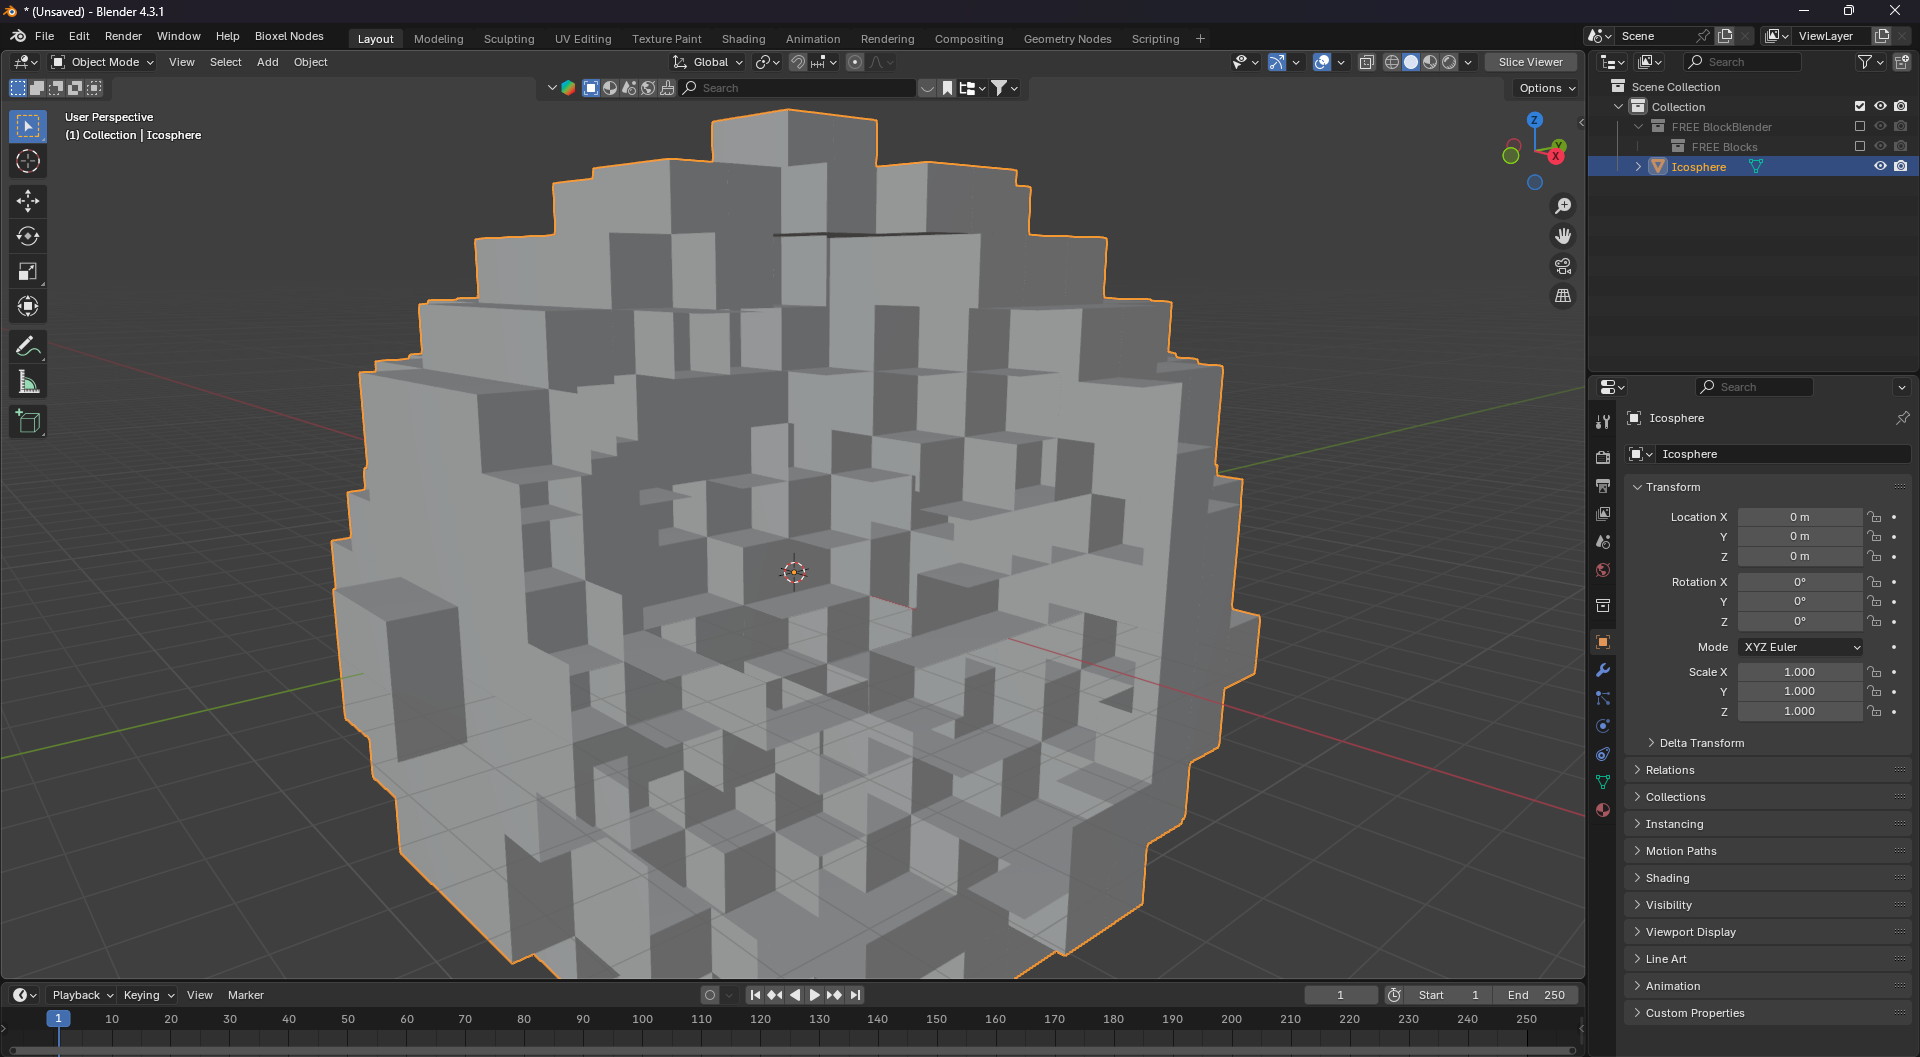Viewport: 1920px width, 1057px height.
Task: Toggle proportional editing
Action: [x=855, y=62]
